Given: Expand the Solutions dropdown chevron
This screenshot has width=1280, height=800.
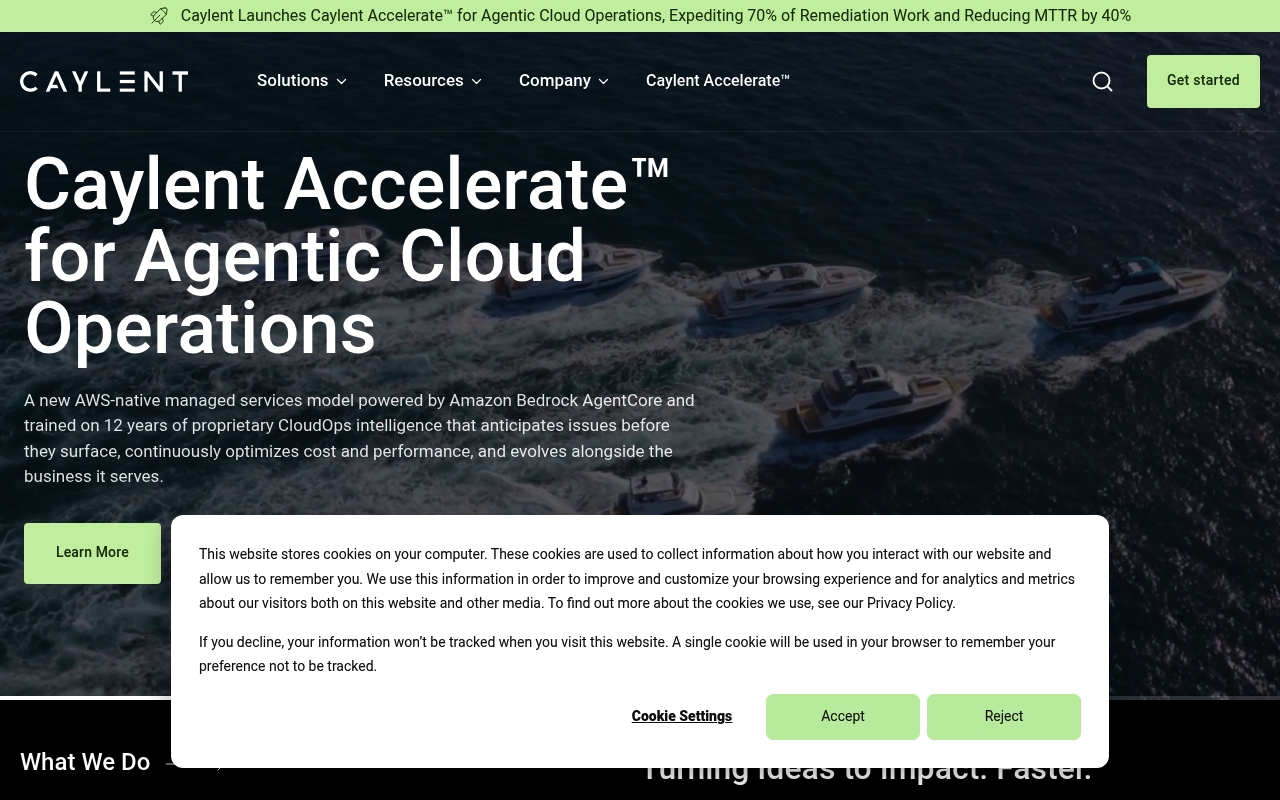Looking at the screenshot, I should pyautogui.click(x=341, y=81).
